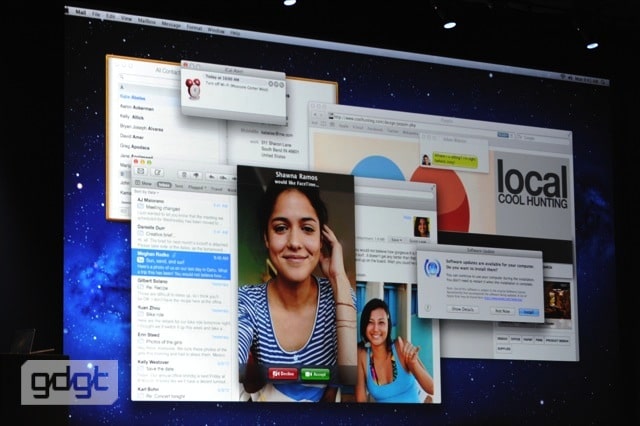This screenshot has width=640, height=426.
Task: Select the Inbox favorites tab in Mail
Action: tap(164, 185)
